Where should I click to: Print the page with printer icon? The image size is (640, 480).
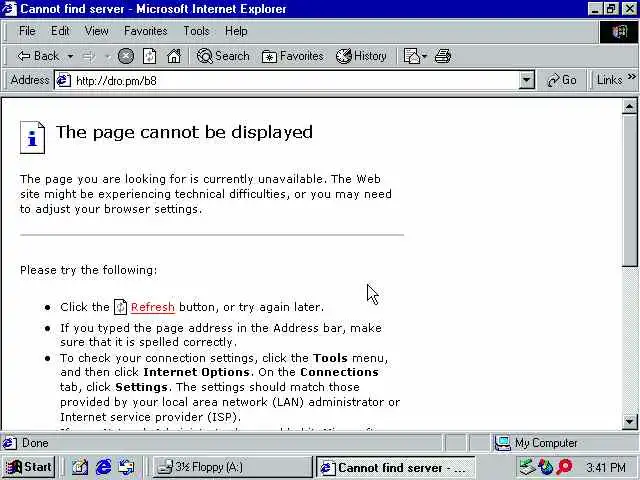[x=443, y=56]
